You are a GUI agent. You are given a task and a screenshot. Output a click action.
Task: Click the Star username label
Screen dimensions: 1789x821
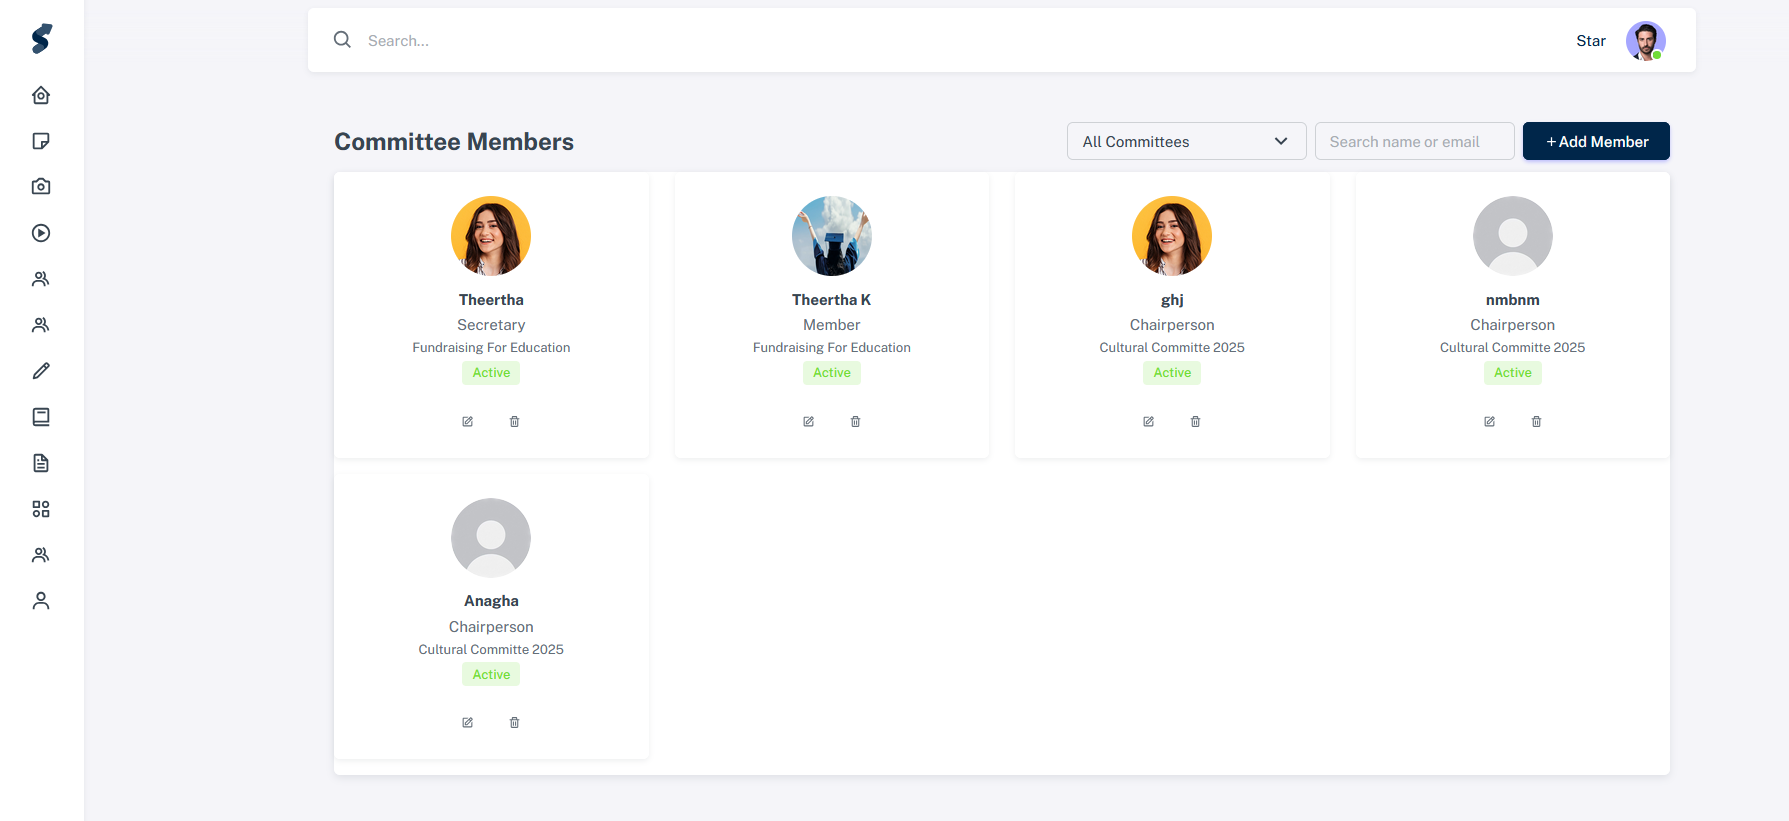tap(1591, 41)
